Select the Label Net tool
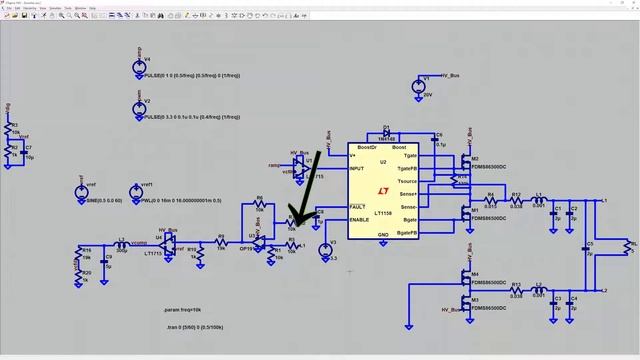 point(203,16)
